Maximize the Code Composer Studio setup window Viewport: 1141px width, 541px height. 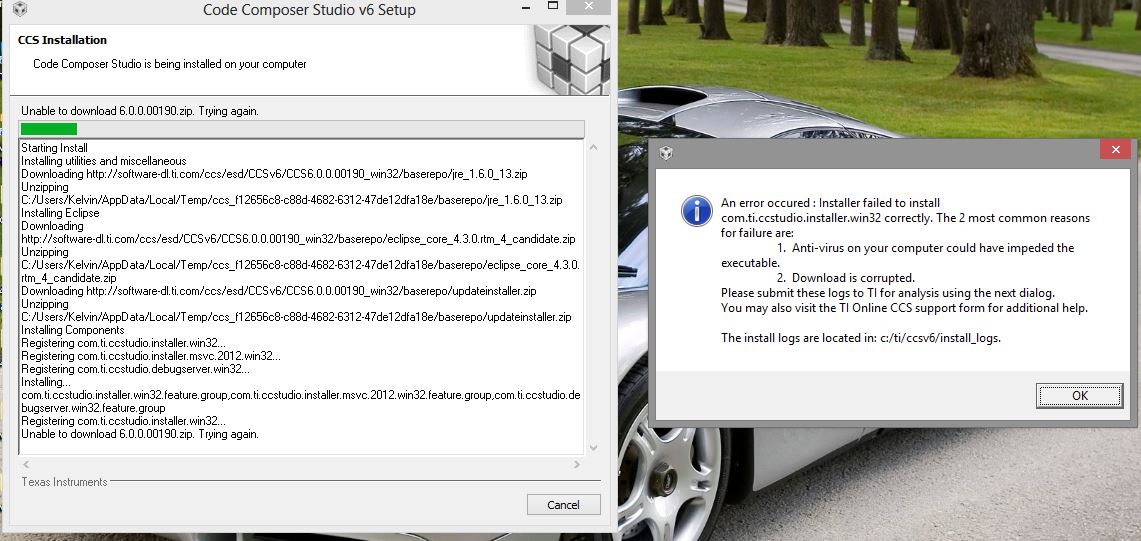click(553, 7)
